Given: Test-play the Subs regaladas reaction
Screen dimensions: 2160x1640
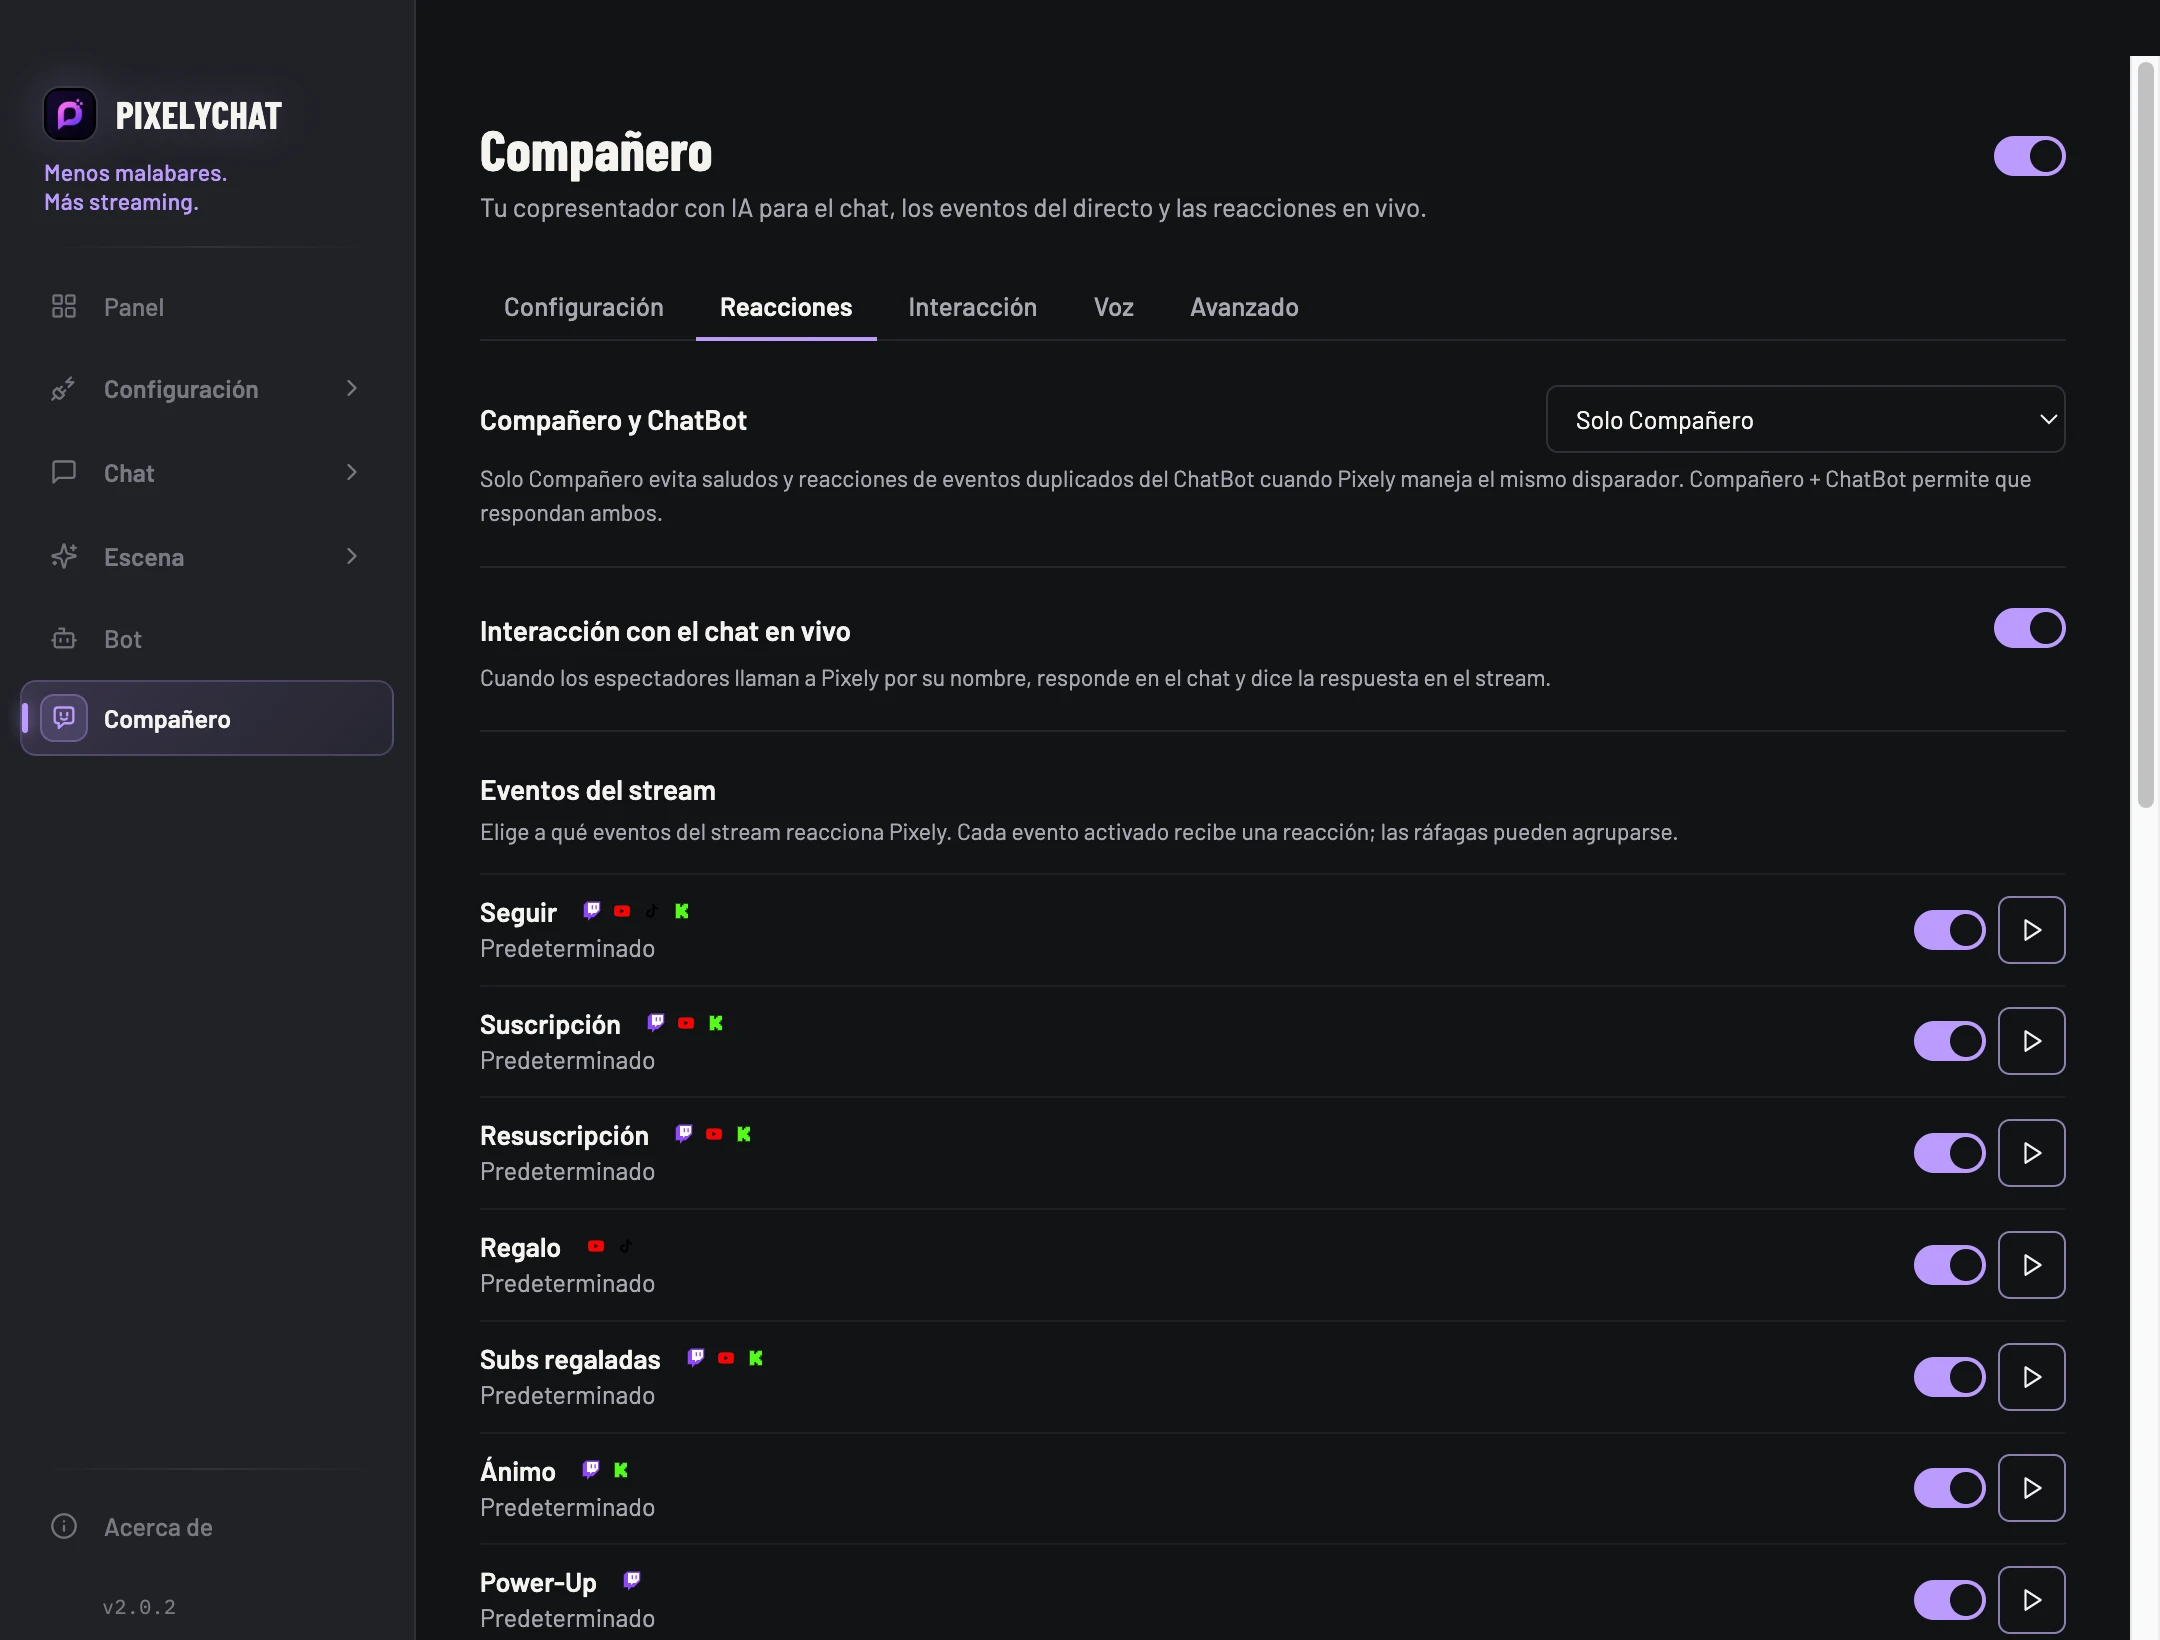Looking at the screenshot, I should coord(2031,1377).
